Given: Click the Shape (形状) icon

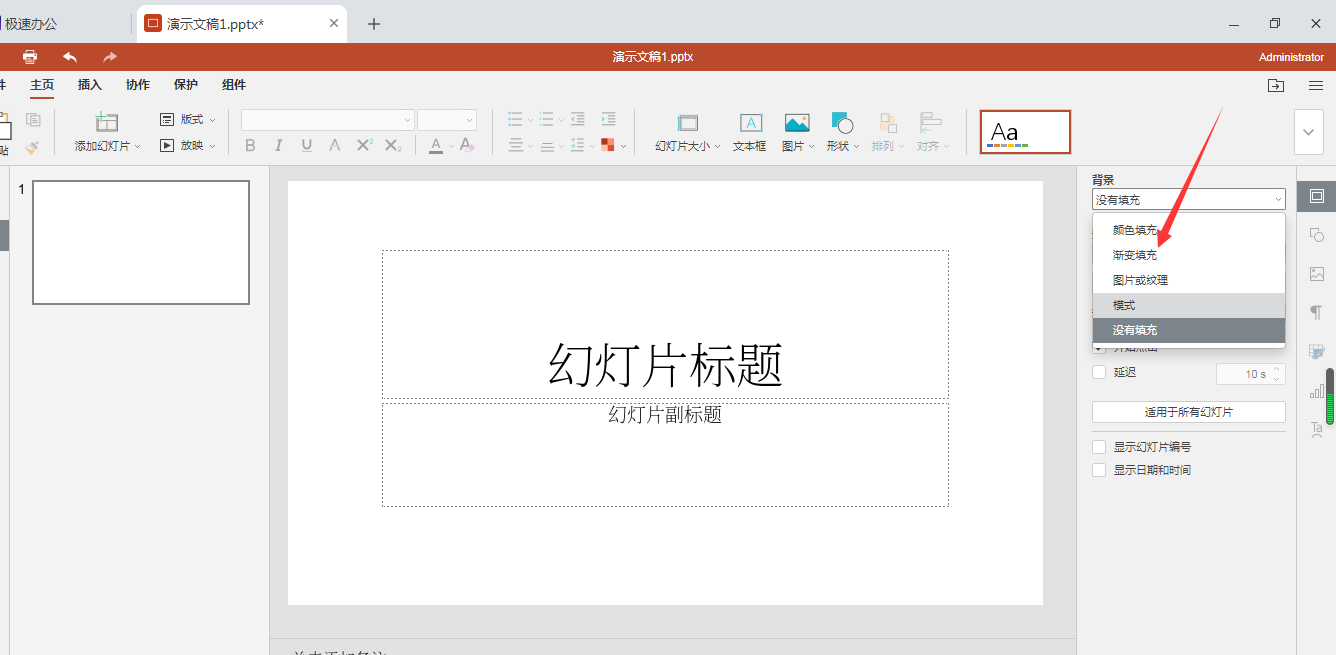Looking at the screenshot, I should pos(842,123).
